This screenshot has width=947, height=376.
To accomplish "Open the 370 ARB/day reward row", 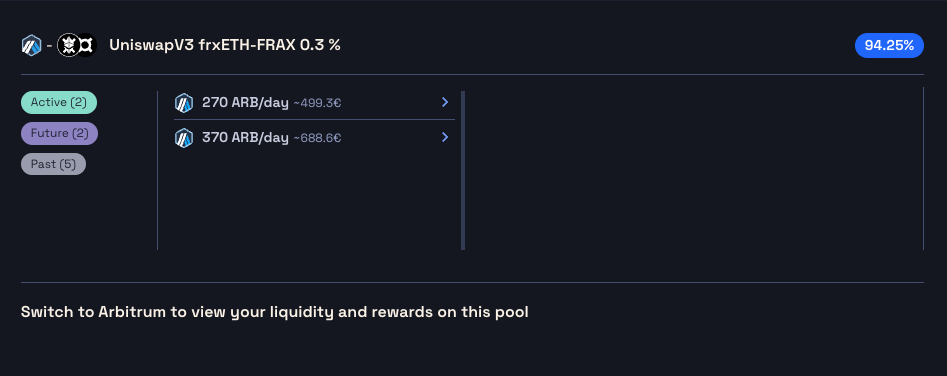I will (x=314, y=138).
